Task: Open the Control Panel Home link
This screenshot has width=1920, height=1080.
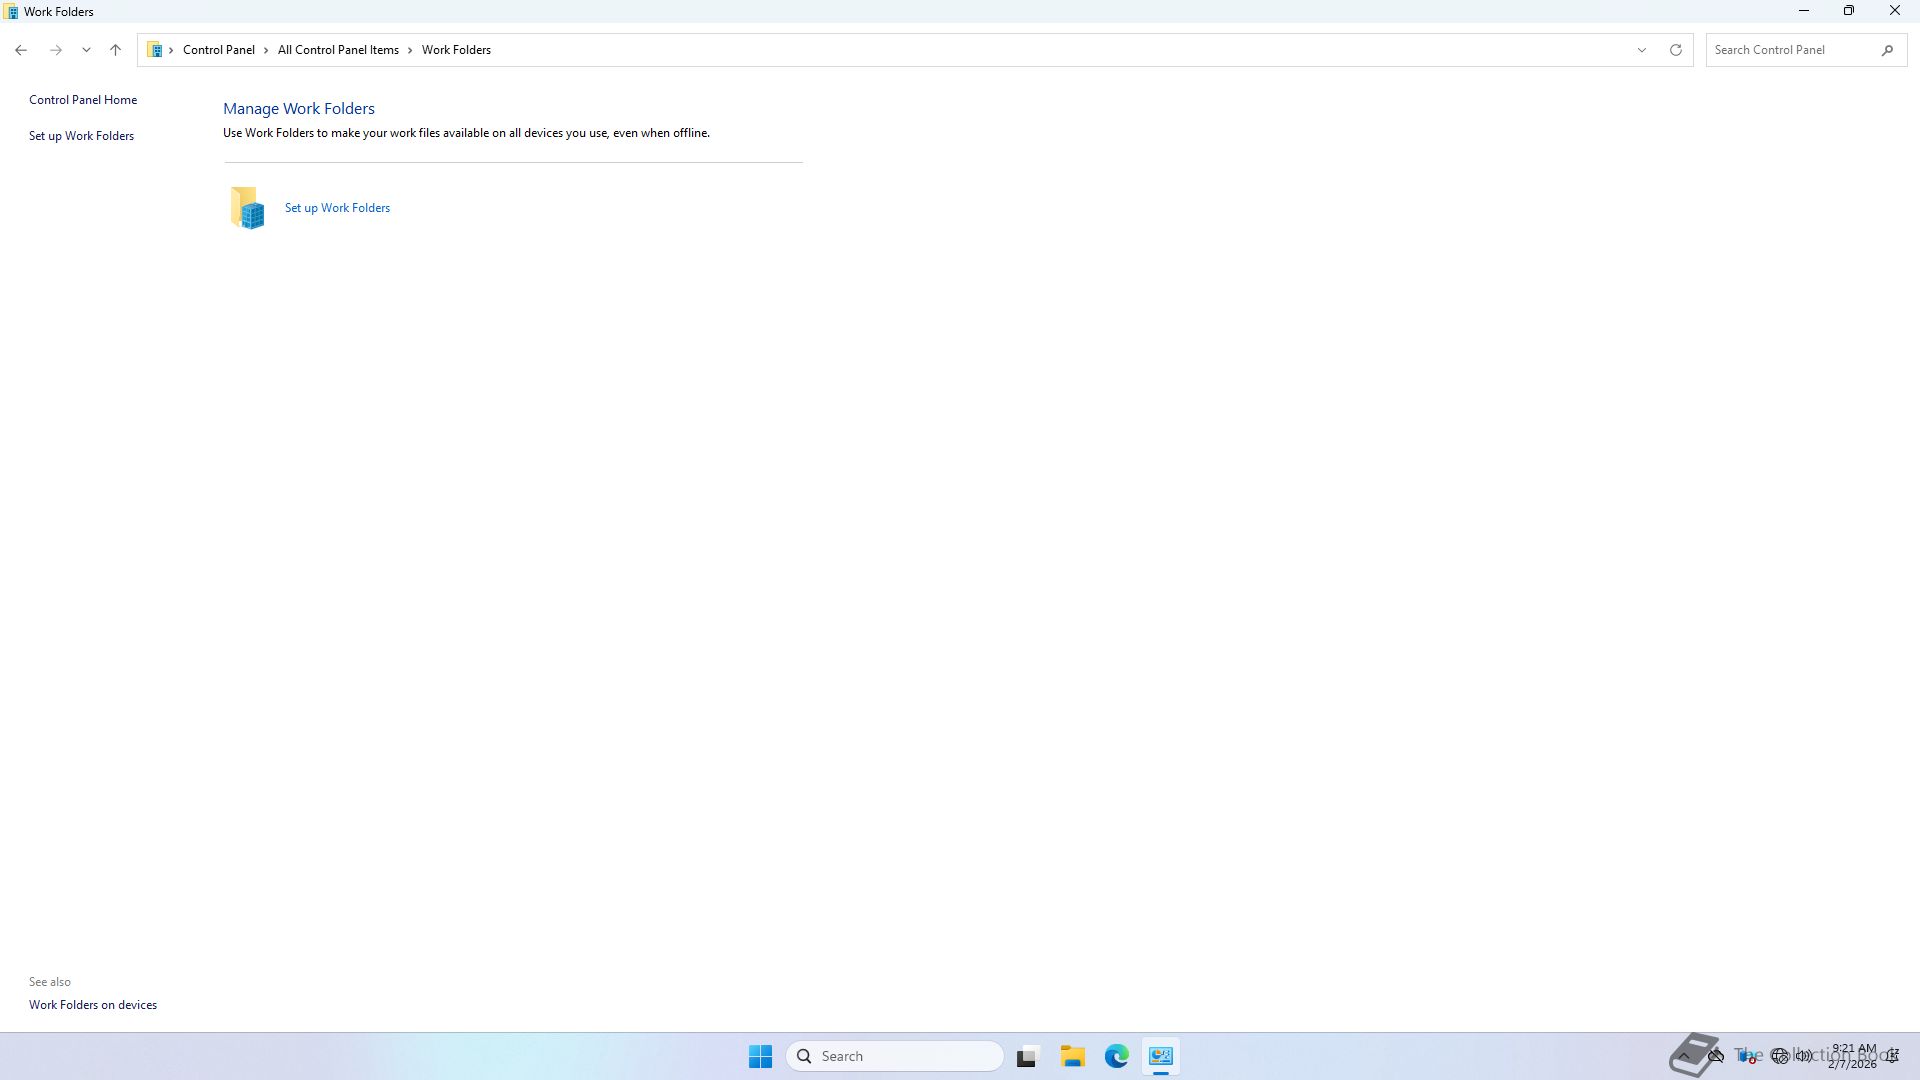Action: [x=83, y=100]
